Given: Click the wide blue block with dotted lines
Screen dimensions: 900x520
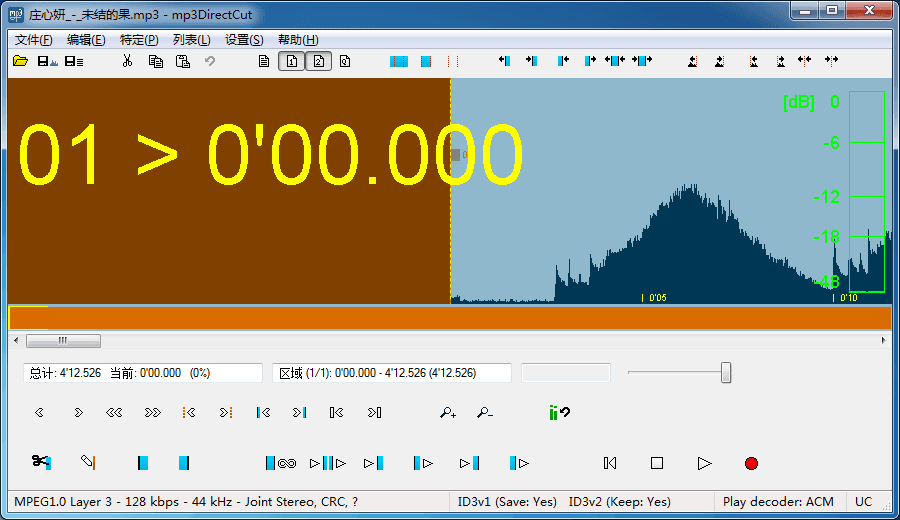Looking at the screenshot, I should coord(399,61).
